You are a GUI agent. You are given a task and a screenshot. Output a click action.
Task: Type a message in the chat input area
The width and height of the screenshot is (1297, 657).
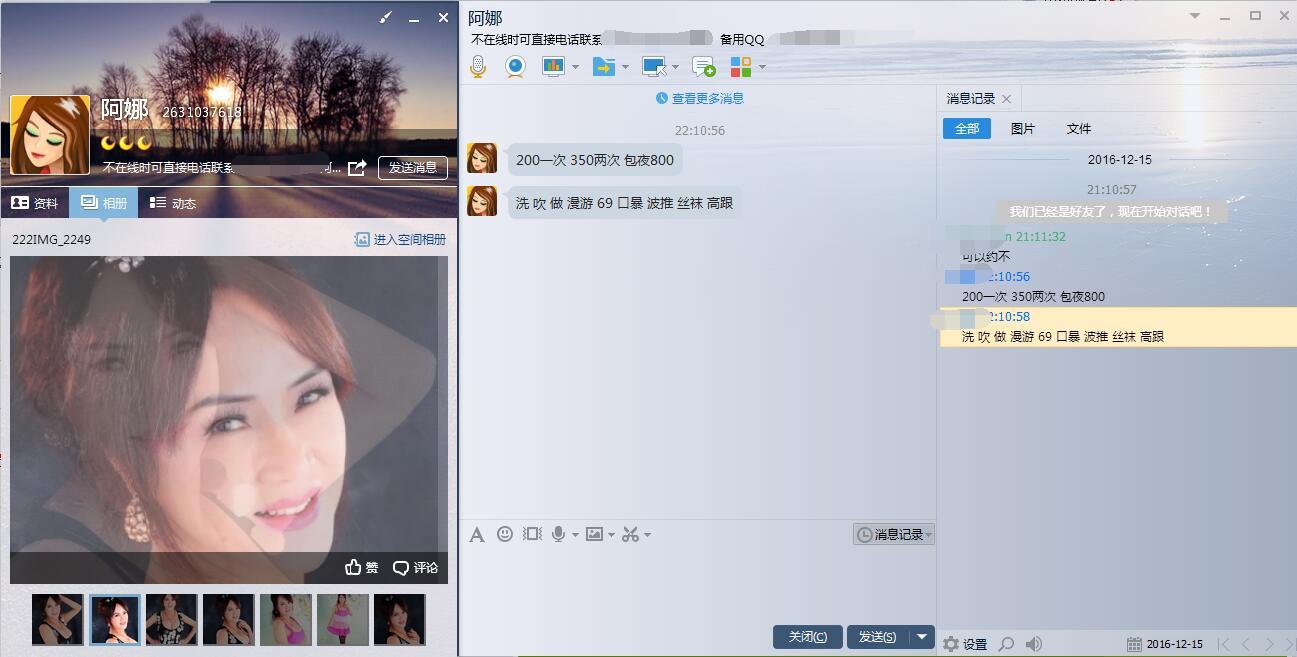[x=698, y=584]
